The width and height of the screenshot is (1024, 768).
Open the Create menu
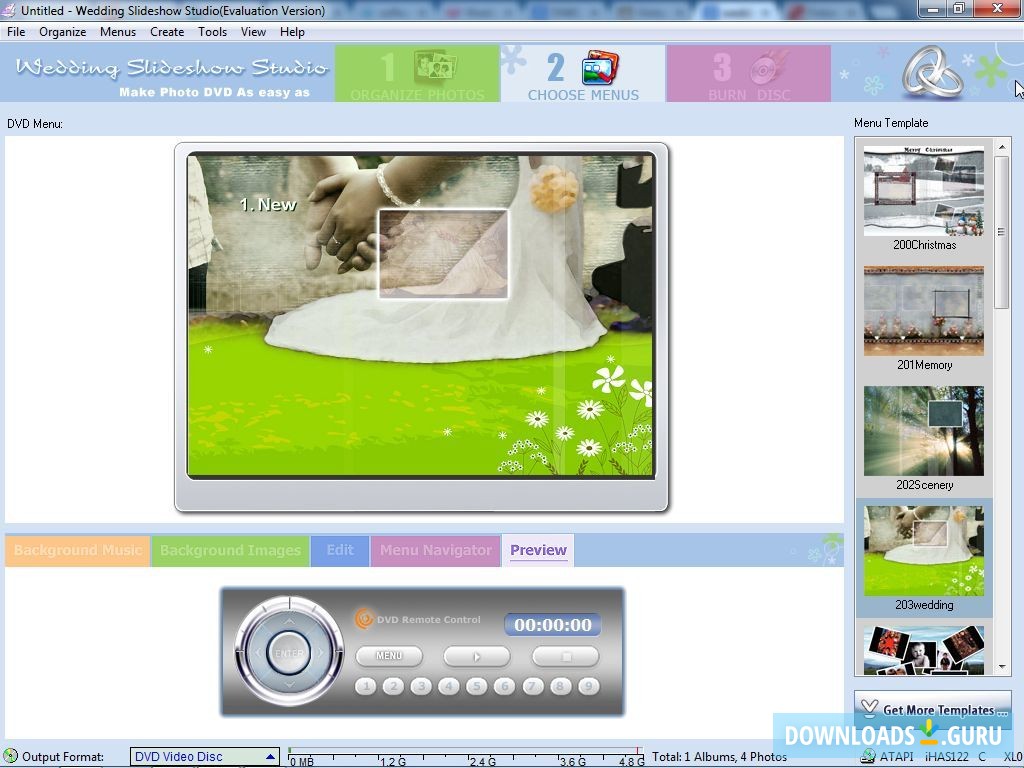click(167, 32)
